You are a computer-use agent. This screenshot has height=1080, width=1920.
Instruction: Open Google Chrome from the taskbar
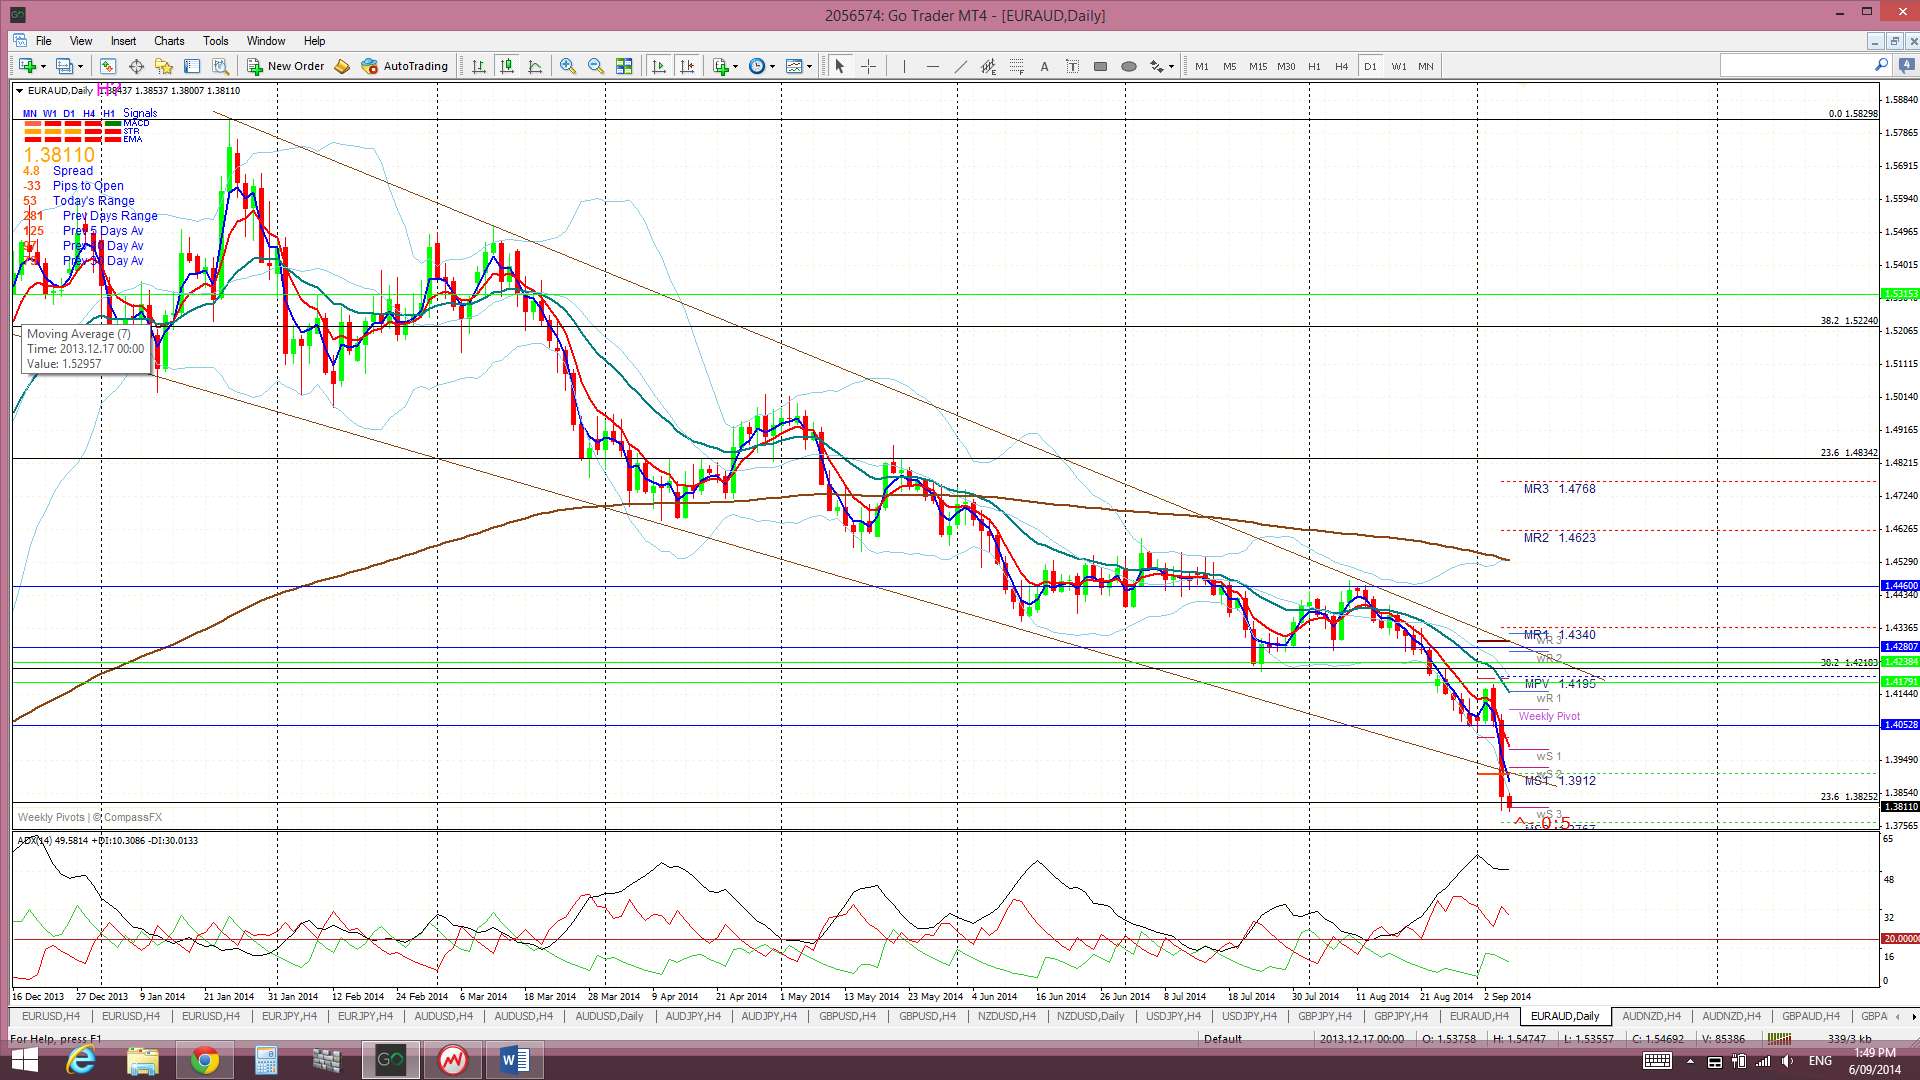(205, 1060)
